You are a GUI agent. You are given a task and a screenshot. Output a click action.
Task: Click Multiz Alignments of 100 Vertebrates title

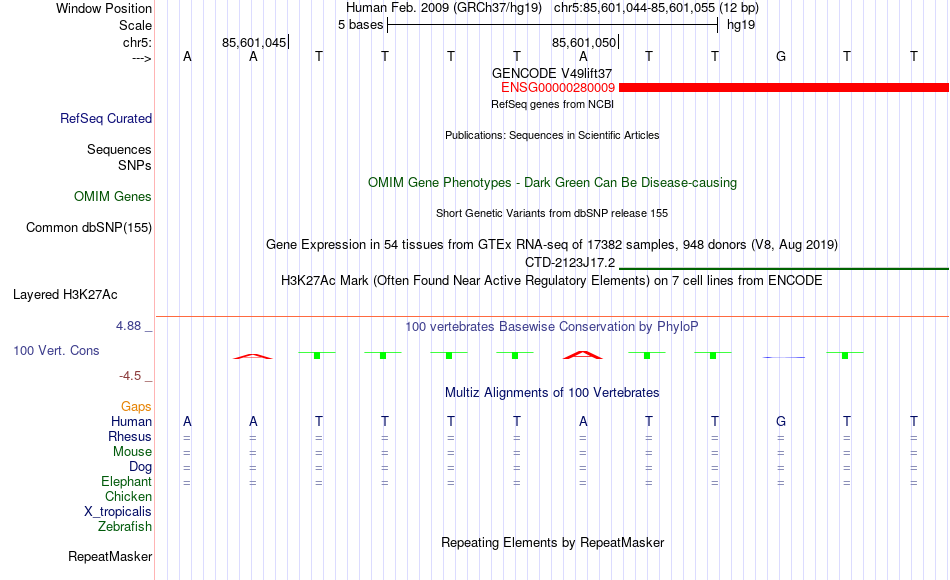[x=552, y=393]
